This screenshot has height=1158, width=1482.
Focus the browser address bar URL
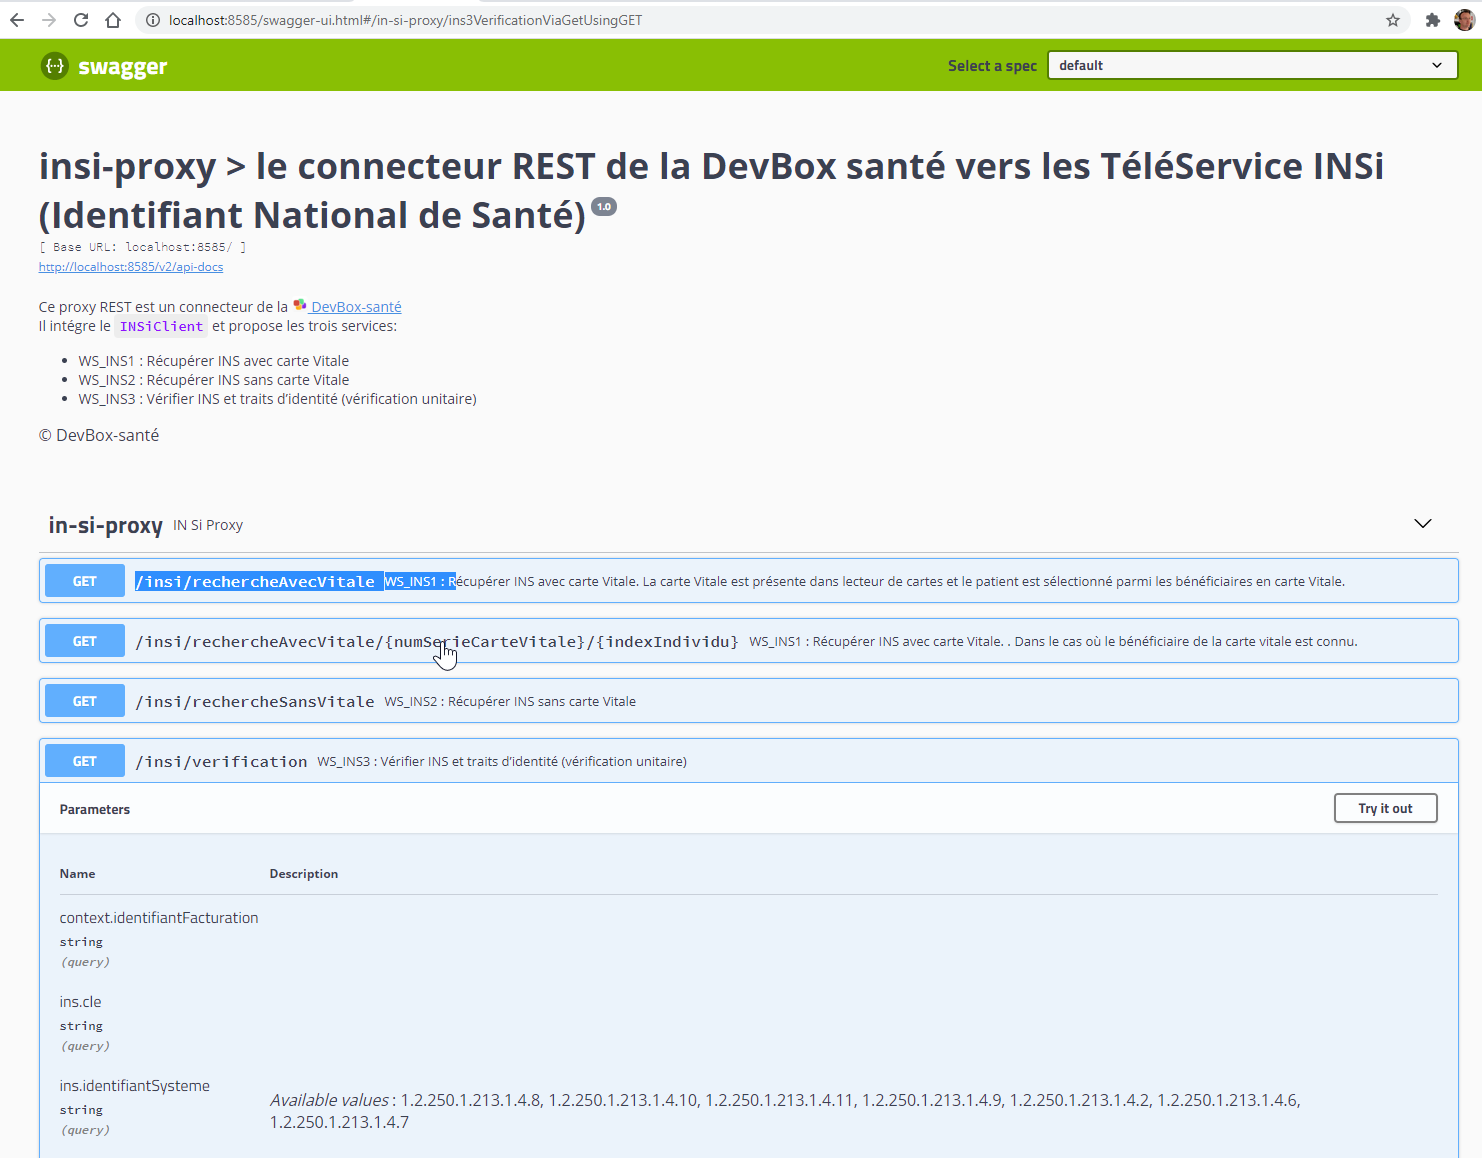(x=405, y=20)
